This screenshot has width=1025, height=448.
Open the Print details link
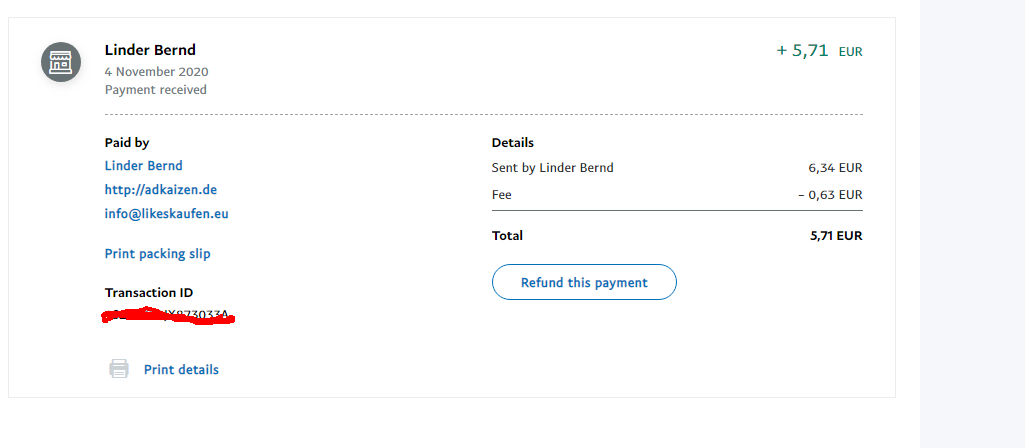coord(181,370)
